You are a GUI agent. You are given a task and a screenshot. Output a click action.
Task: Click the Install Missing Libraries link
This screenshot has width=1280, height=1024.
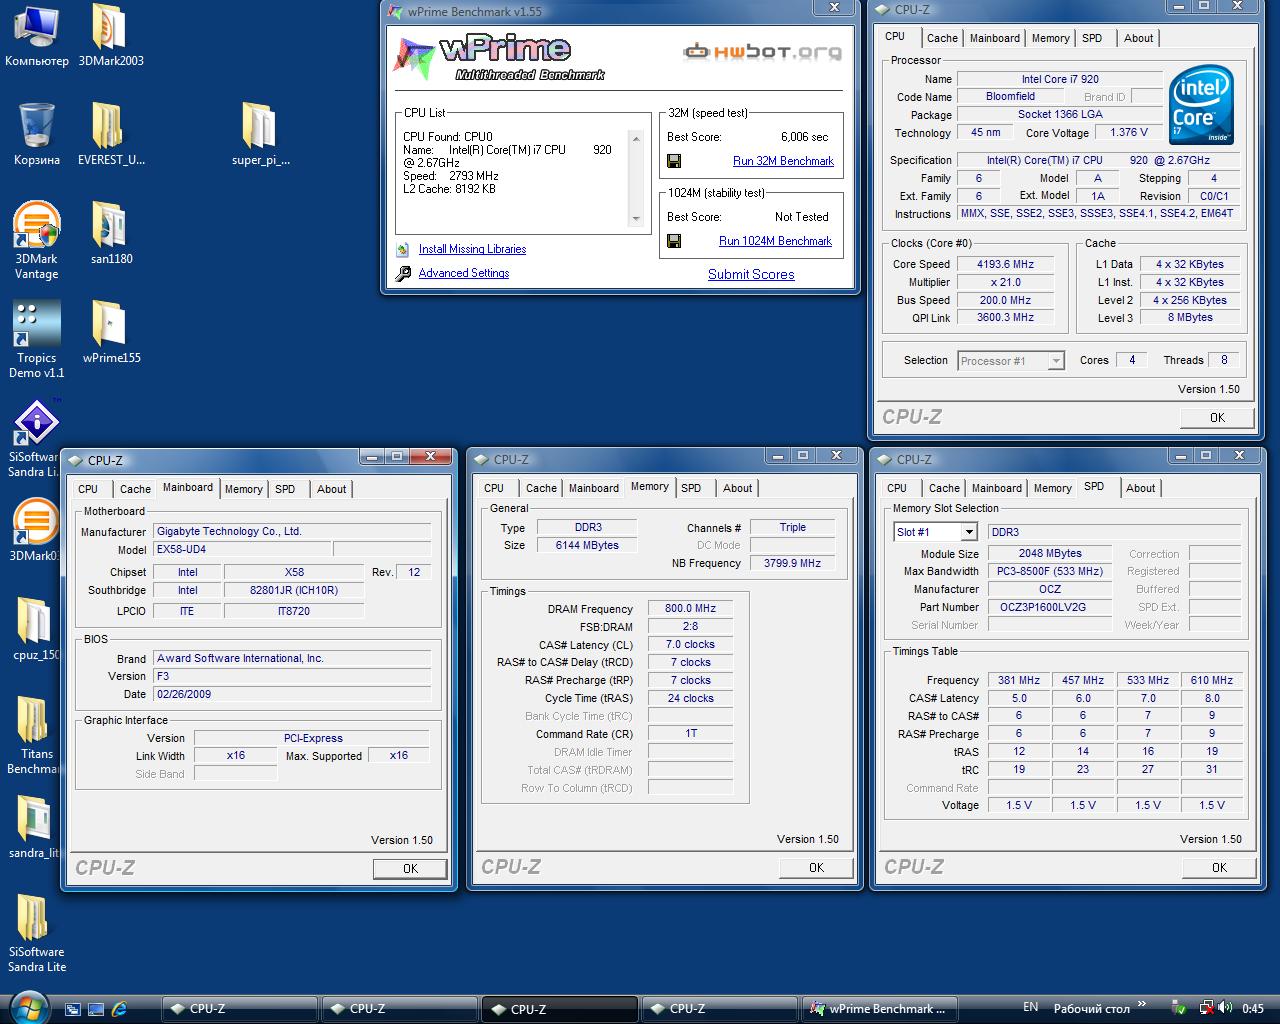[472, 249]
